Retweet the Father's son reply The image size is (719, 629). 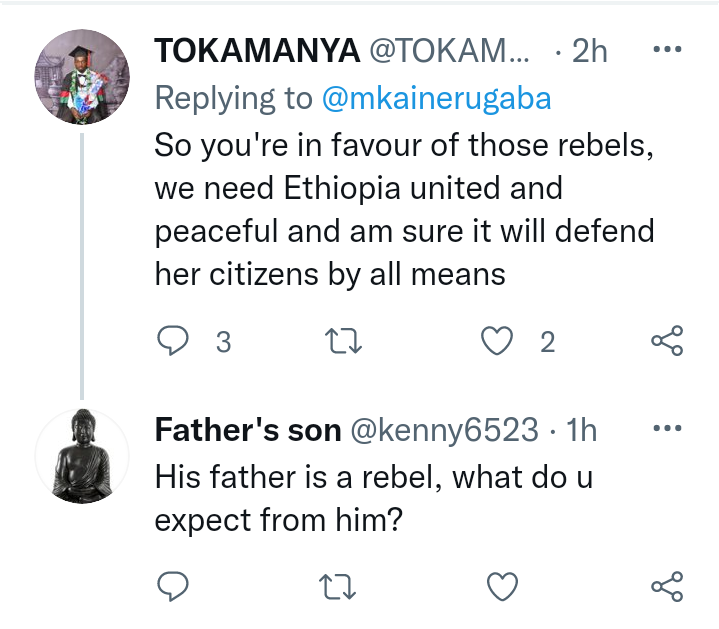pyautogui.click(x=337, y=587)
